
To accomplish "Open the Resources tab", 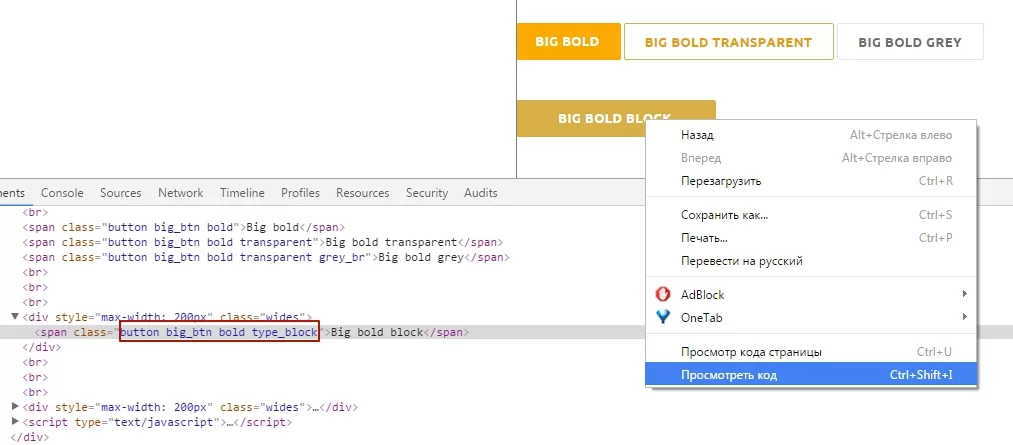I will tap(362, 193).
